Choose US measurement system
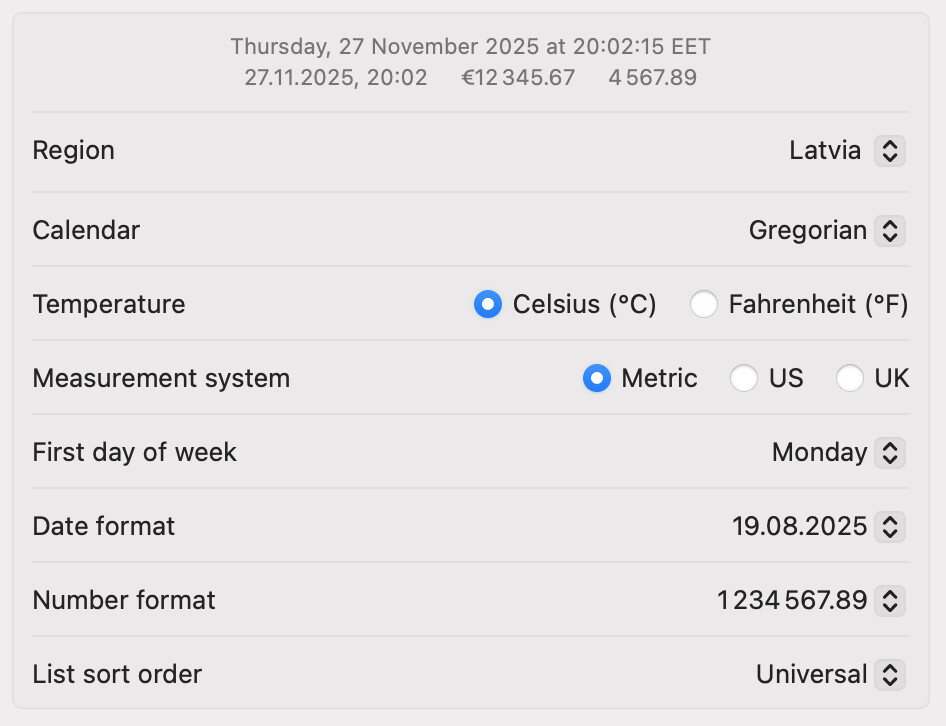 (x=744, y=378)
